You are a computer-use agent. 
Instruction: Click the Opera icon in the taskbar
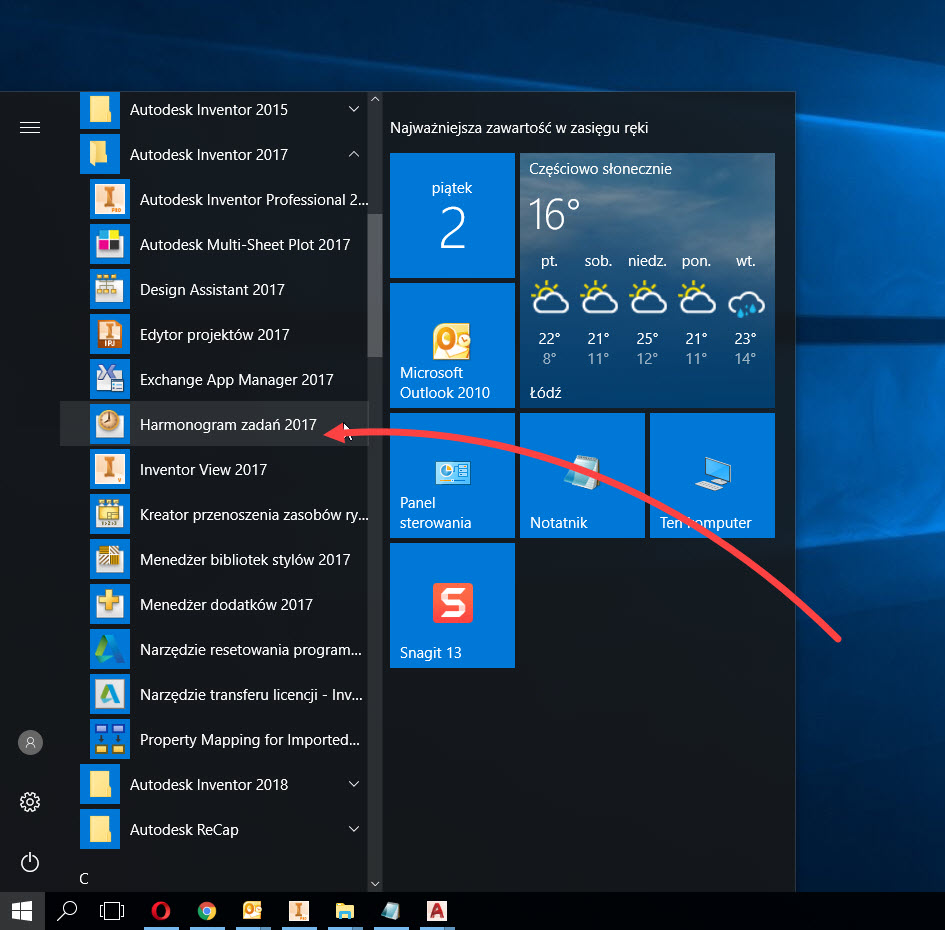[160, 911]
